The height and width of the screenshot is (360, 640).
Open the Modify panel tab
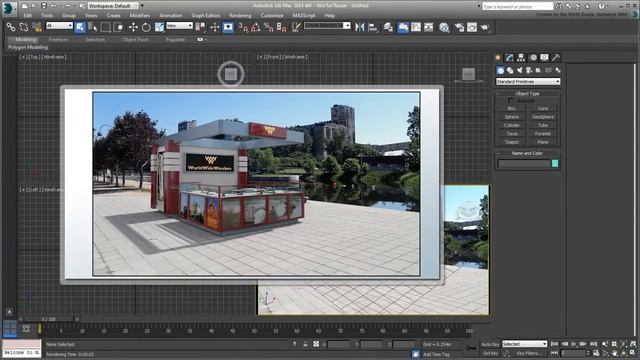point(509,58)
